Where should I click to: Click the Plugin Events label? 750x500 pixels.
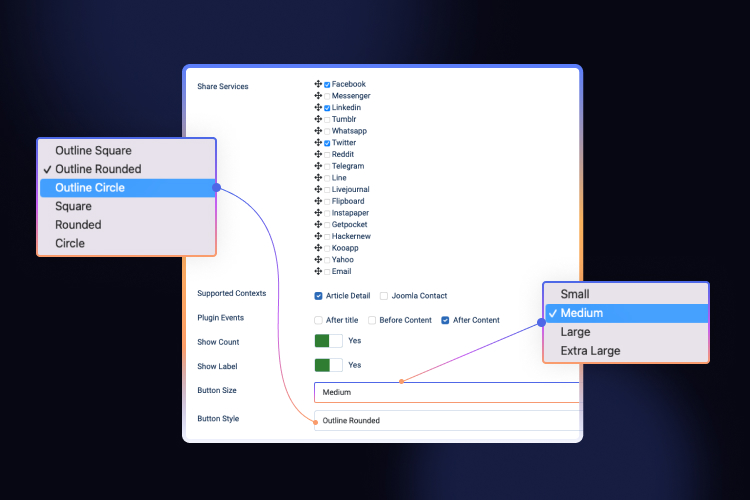tap(221, 318)
